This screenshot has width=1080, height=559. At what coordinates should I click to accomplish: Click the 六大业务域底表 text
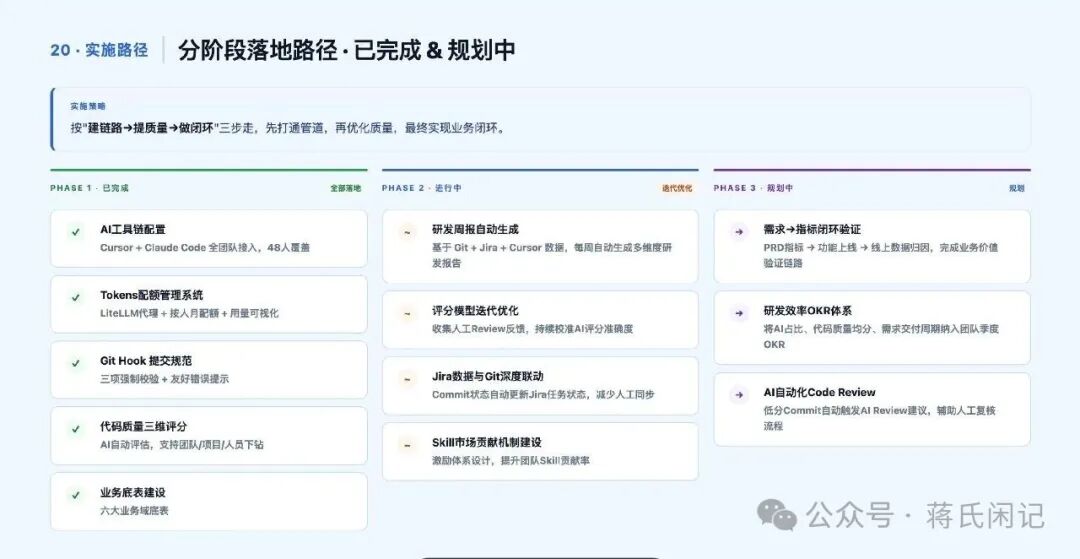pyautogui.click(x=134, y=510)
